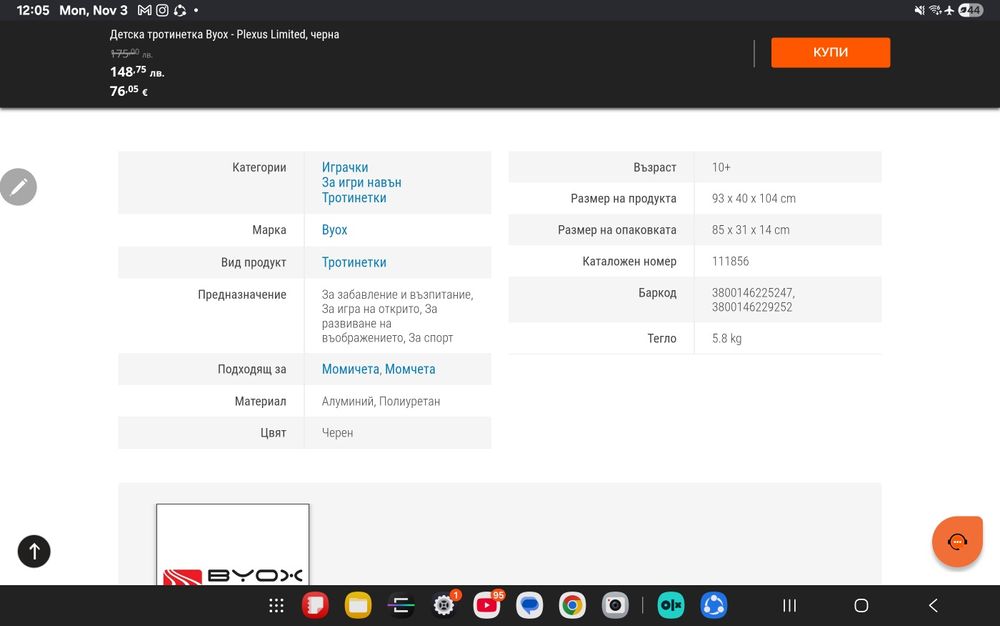
Task: Launch YouTube from the taskbar
Action: pos(487,606)
